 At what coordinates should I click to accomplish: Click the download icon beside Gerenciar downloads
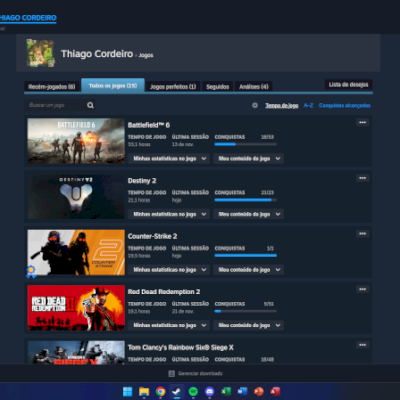click(171, 373)
